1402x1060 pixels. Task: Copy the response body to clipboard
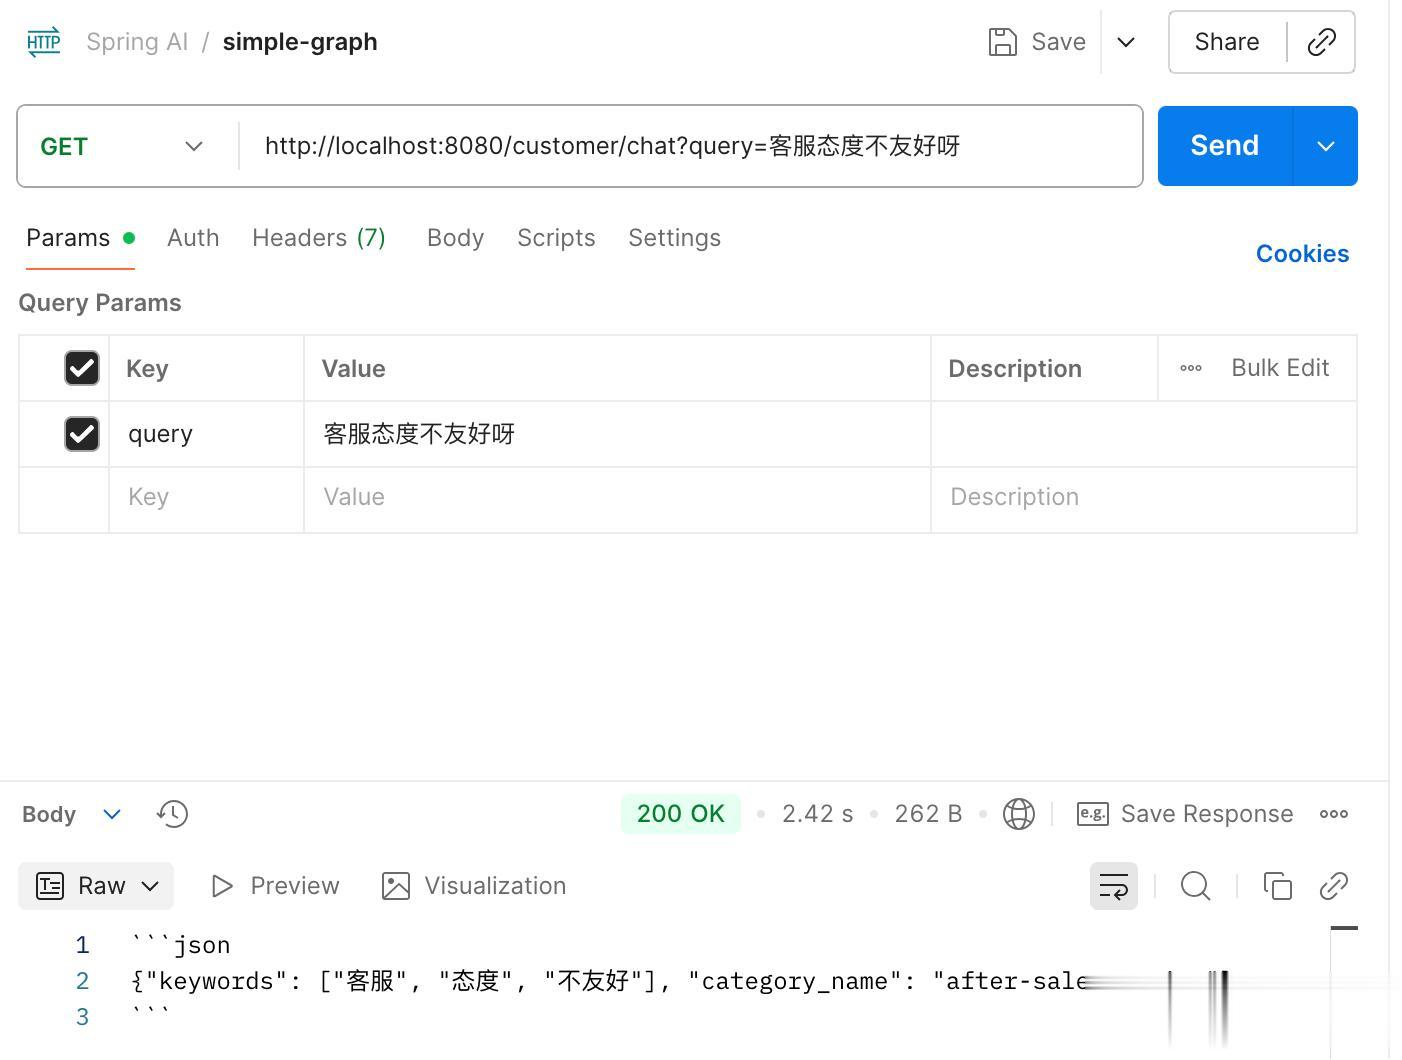pyautogui.click(x=1277, y=886)
